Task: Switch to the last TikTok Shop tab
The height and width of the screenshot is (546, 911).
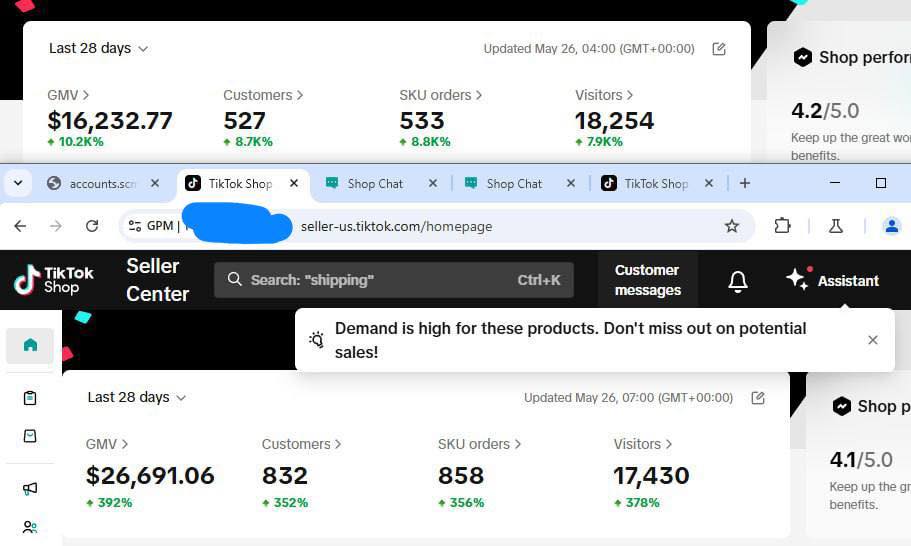Action: pyautogui.click(x=656, y=184)
